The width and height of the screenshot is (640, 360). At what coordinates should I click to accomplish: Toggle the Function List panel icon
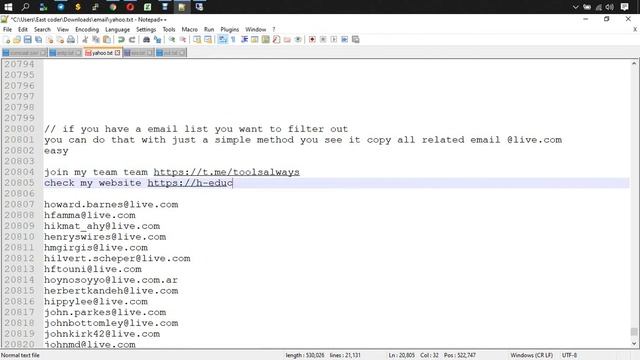tap(276, 40)
